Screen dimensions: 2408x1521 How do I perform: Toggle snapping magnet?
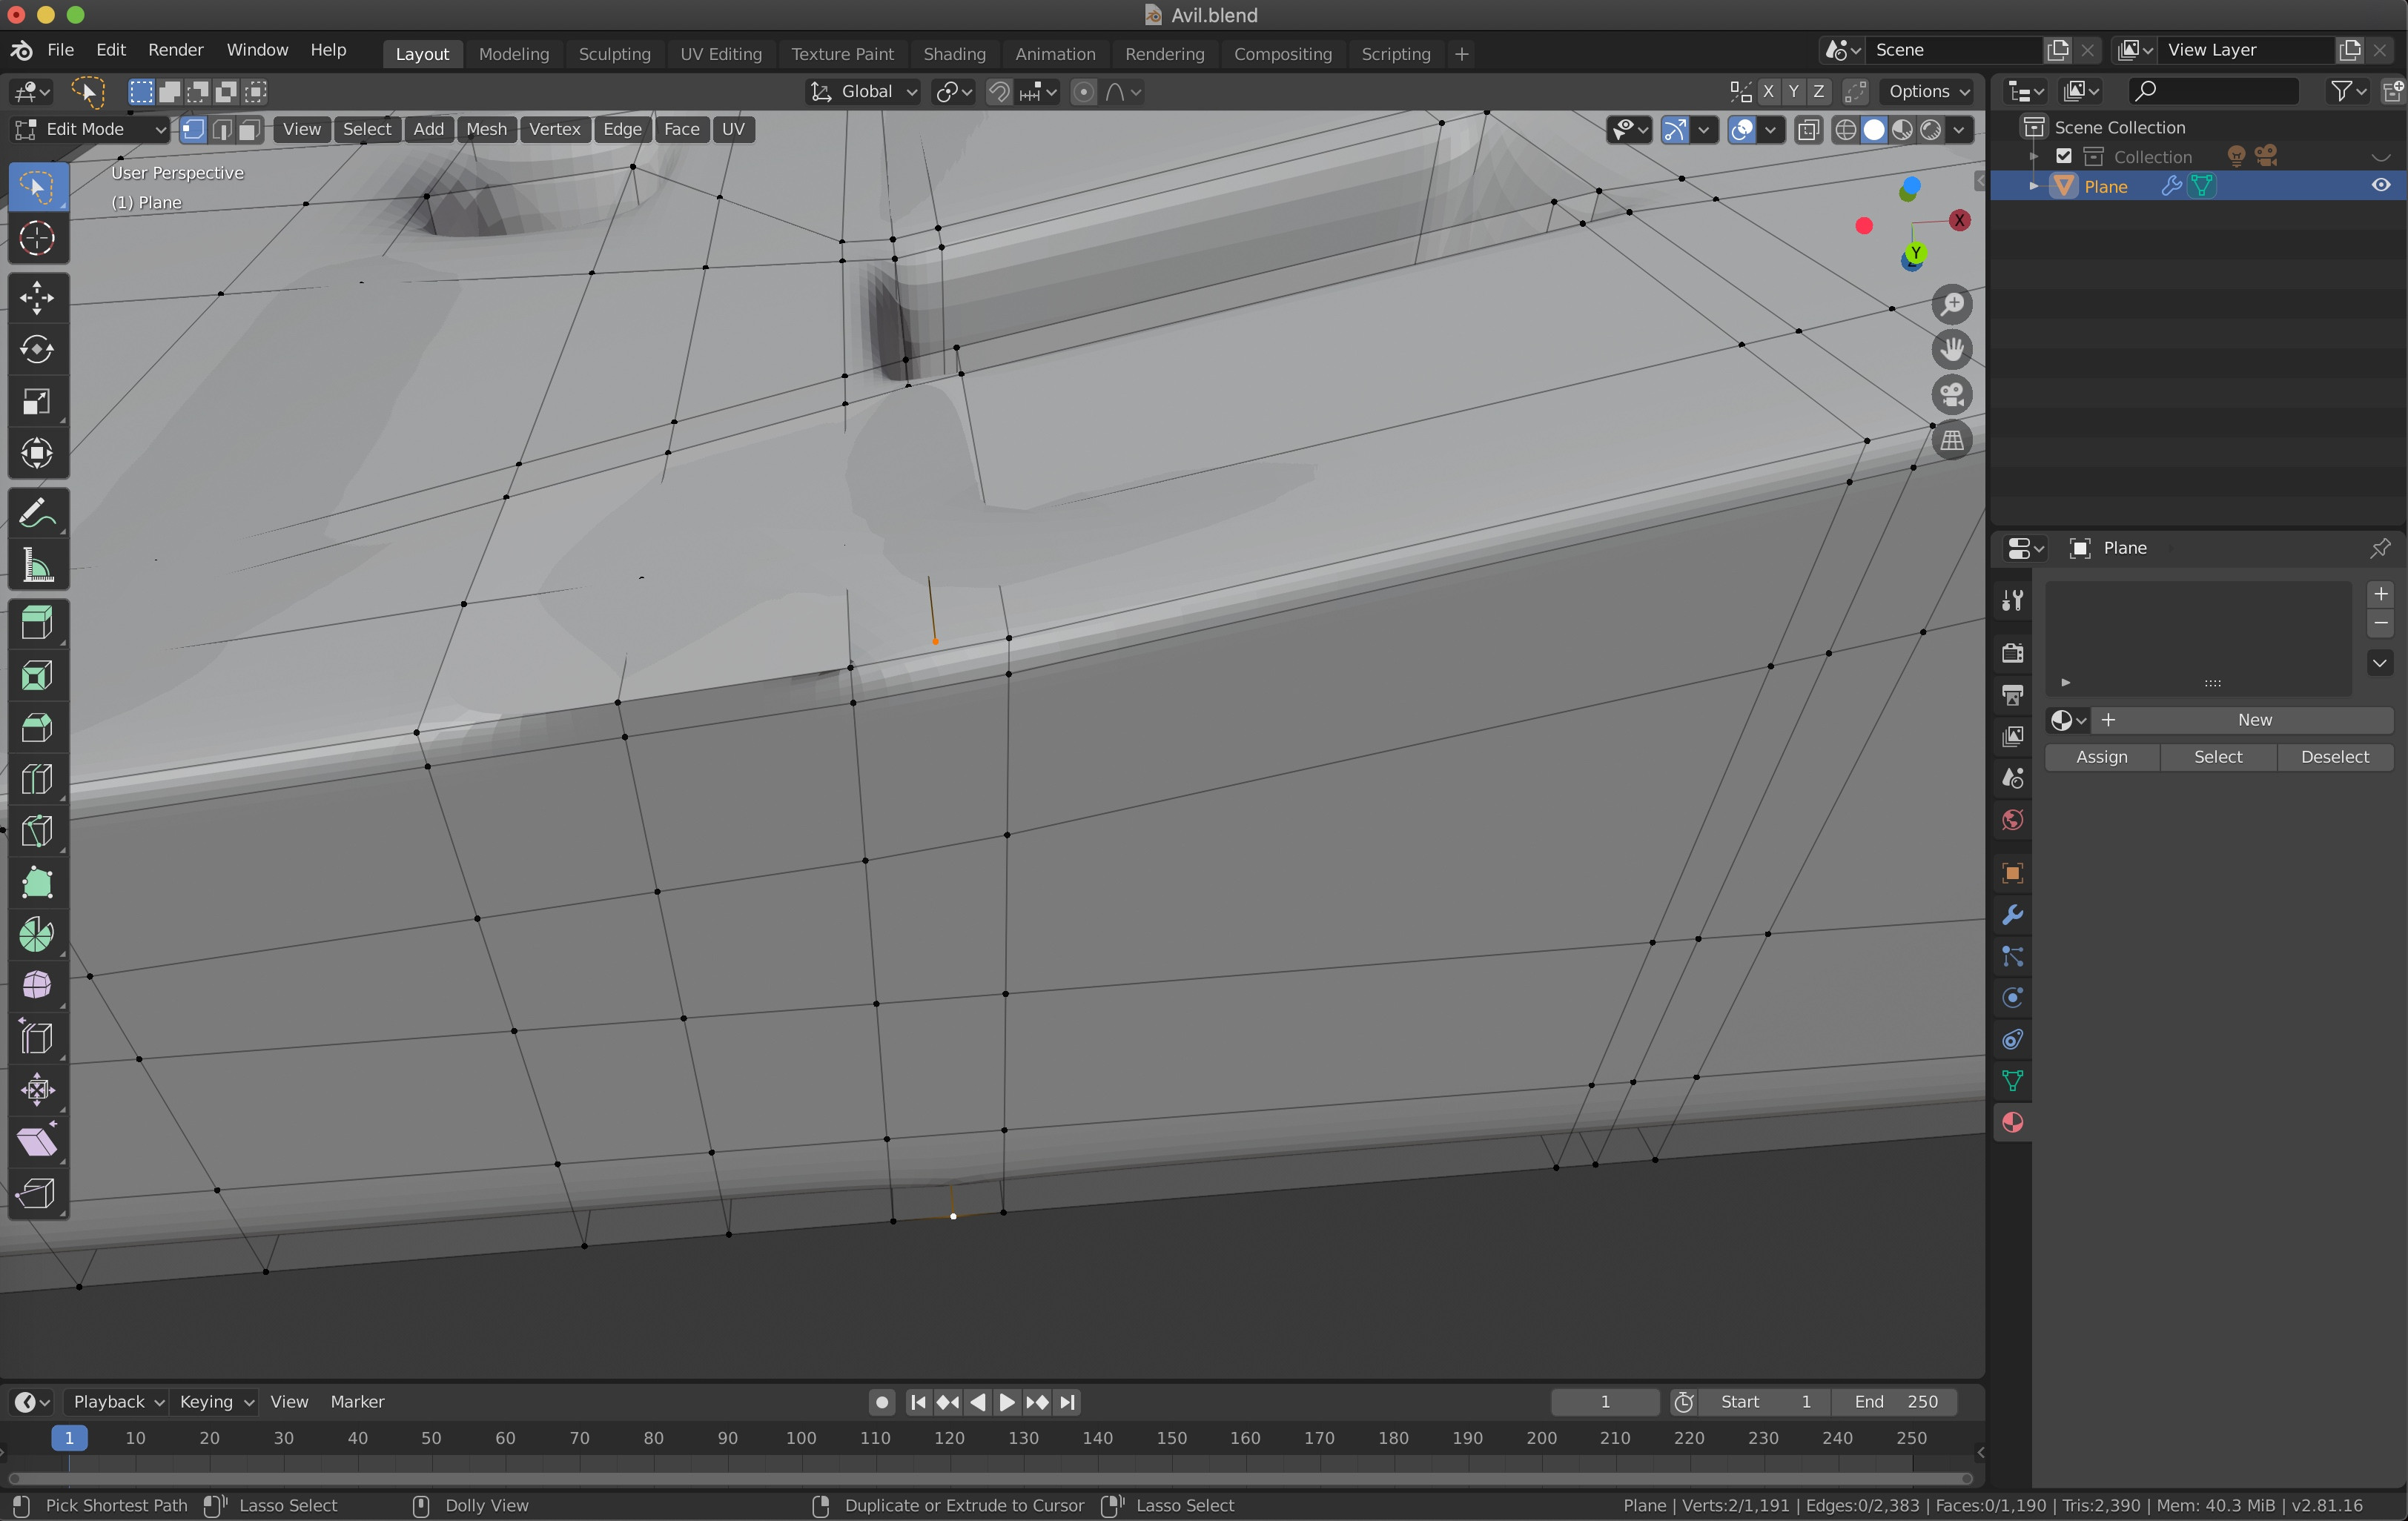(x=999, y=92)
